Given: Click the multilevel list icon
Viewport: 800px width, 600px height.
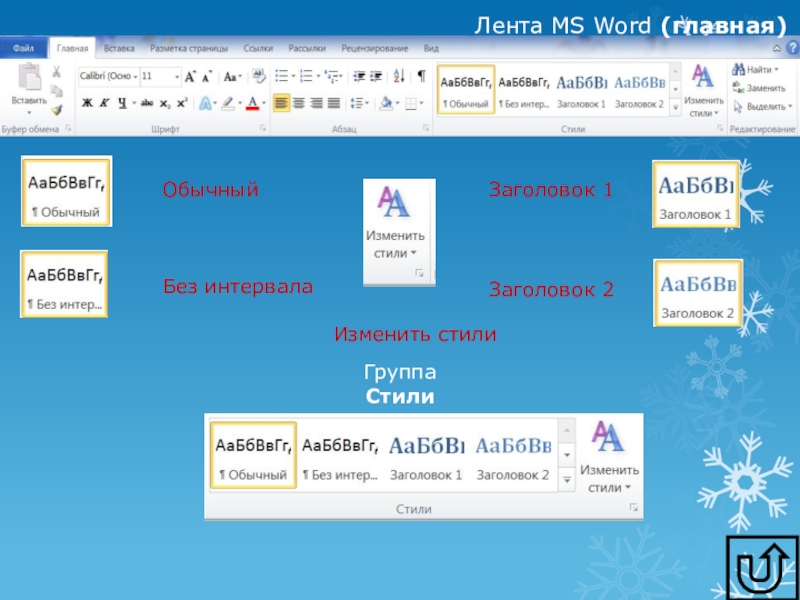Looking at the screenshot, I should (332, 76).
